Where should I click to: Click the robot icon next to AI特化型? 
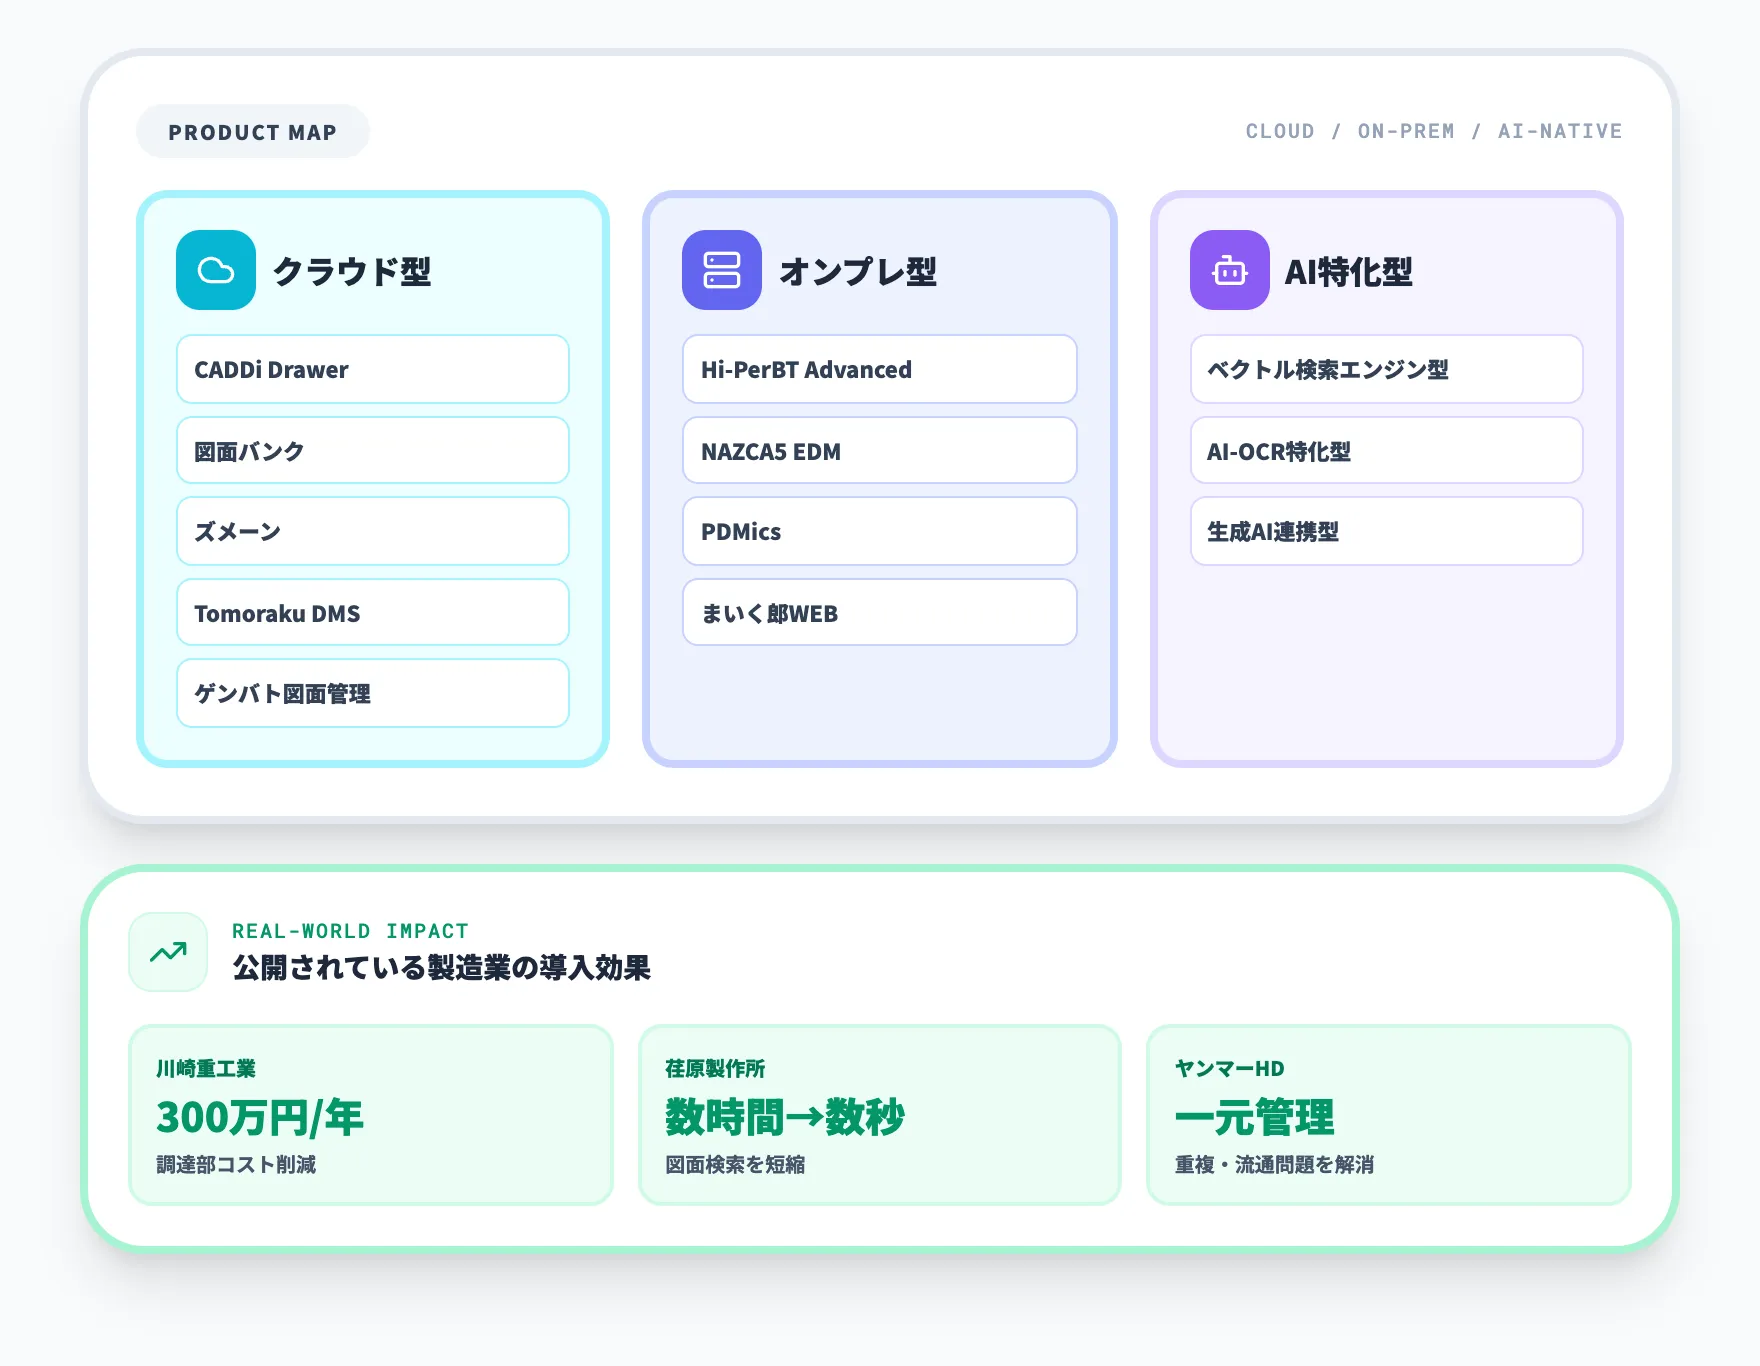1229,270
